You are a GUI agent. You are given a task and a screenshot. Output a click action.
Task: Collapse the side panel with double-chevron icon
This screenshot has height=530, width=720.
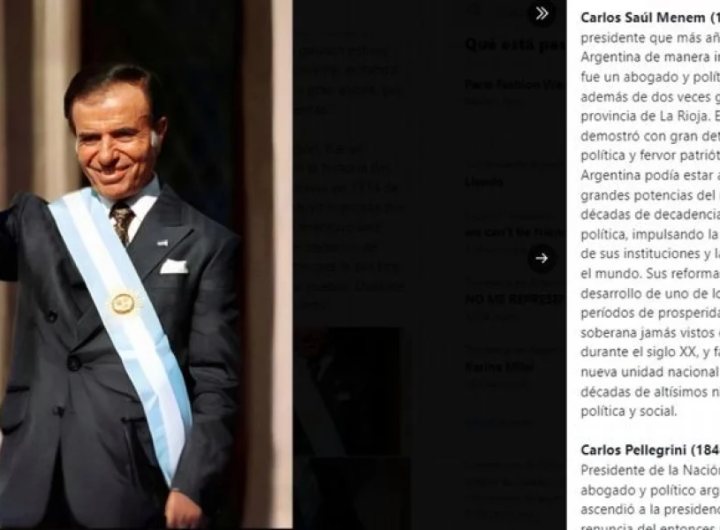tap(541, 13)
